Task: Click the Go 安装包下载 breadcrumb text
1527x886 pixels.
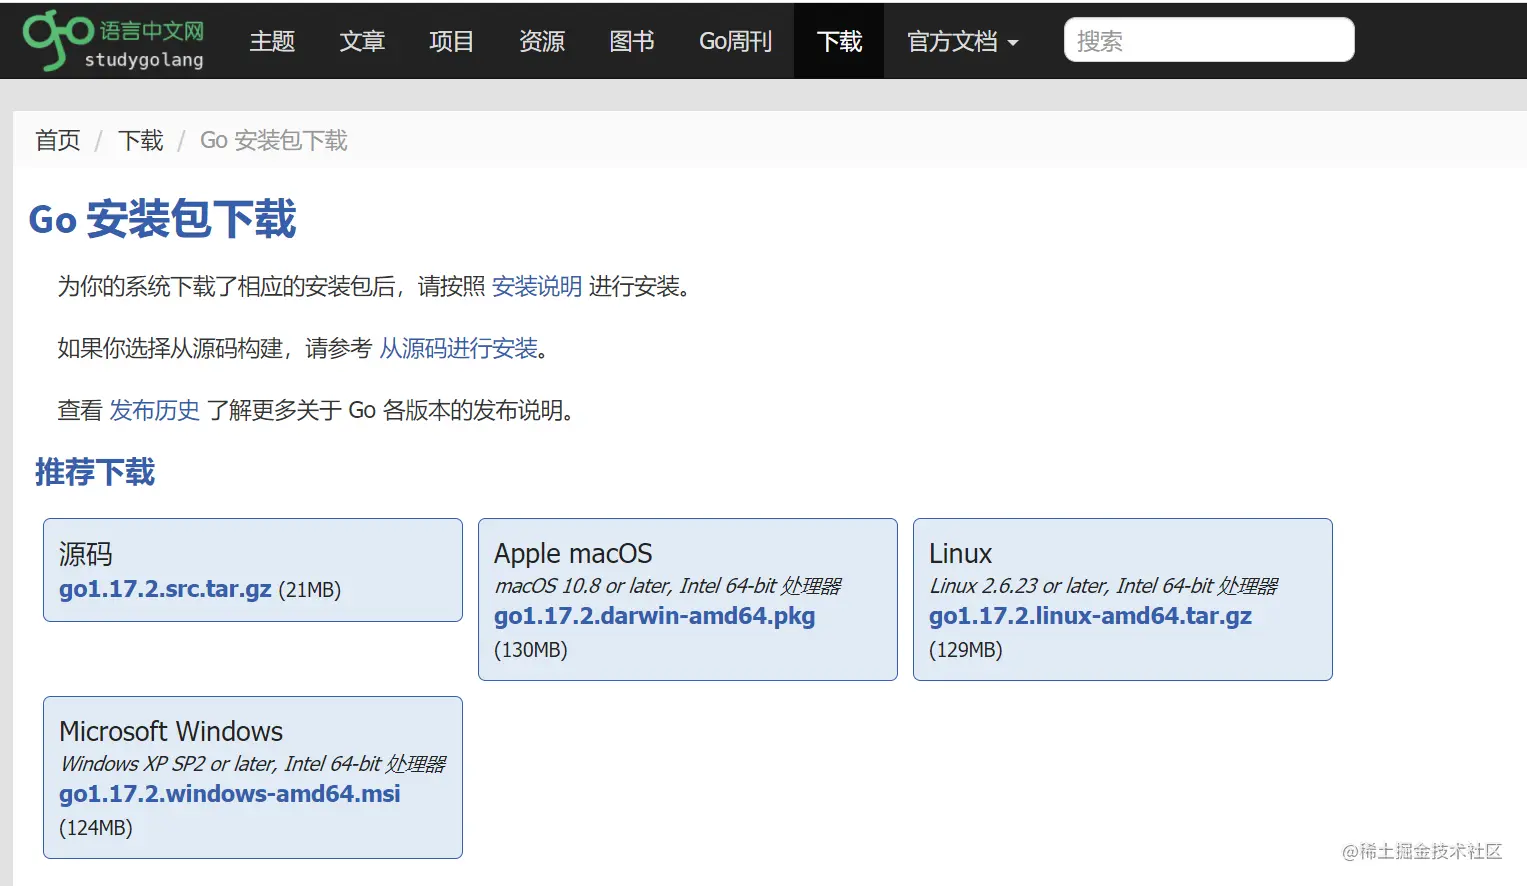Action: click(274, 140)
